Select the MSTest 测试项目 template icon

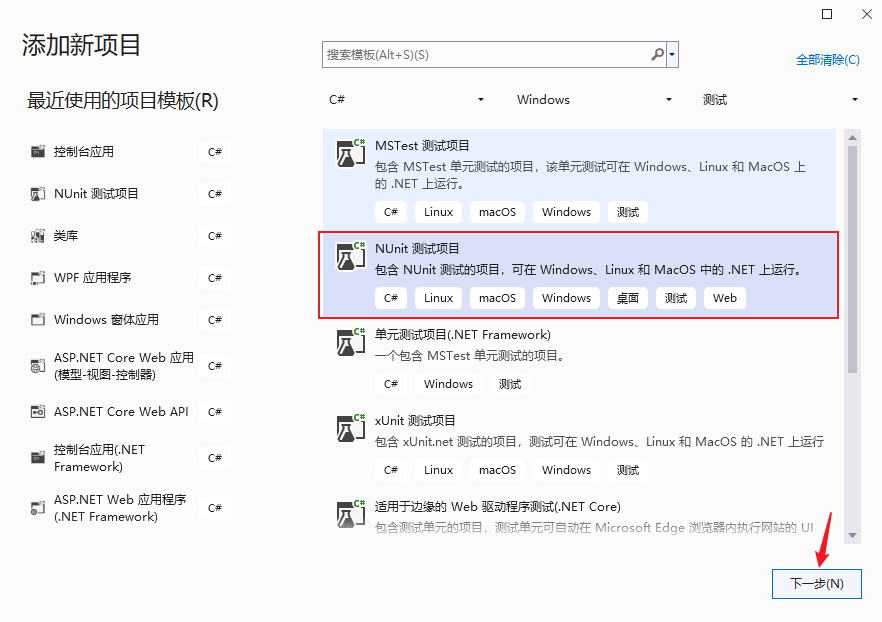[x=350, y=154]
